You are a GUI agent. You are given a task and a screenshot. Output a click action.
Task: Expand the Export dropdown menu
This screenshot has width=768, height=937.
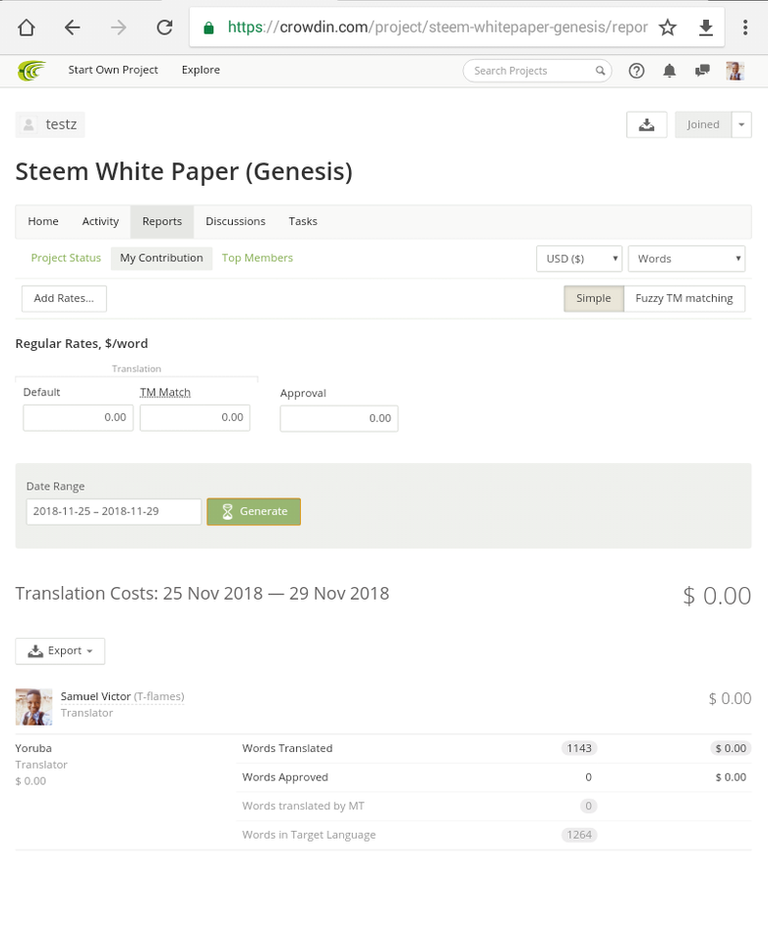(x=60, y=651)
